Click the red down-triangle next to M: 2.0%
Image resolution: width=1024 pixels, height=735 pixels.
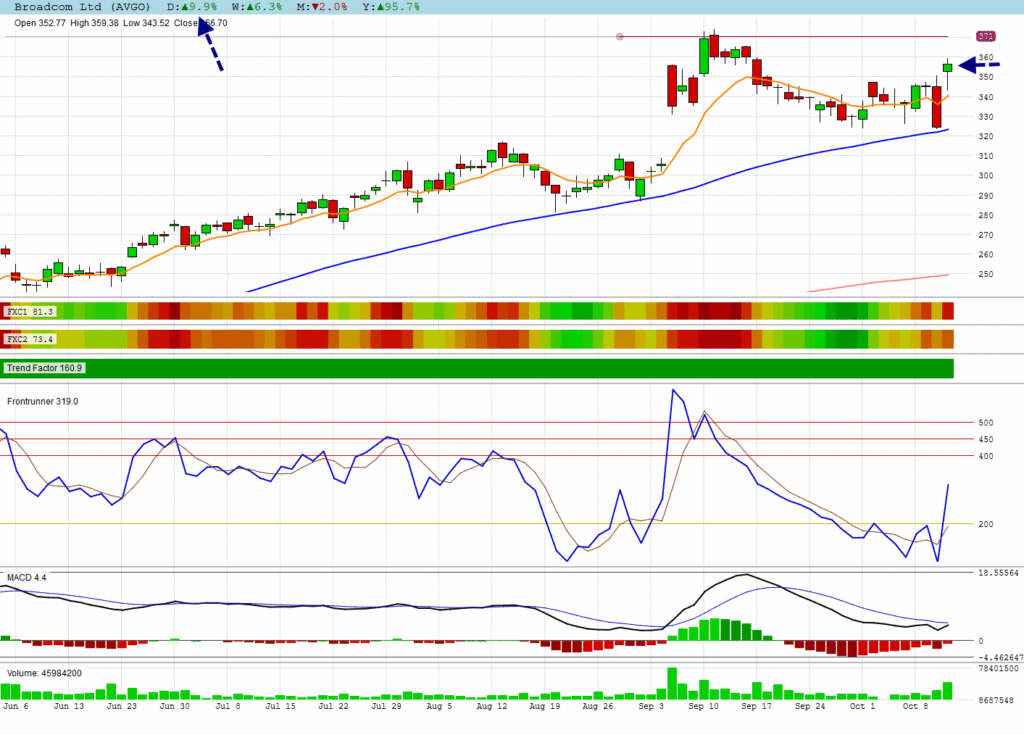coord(316,7)
